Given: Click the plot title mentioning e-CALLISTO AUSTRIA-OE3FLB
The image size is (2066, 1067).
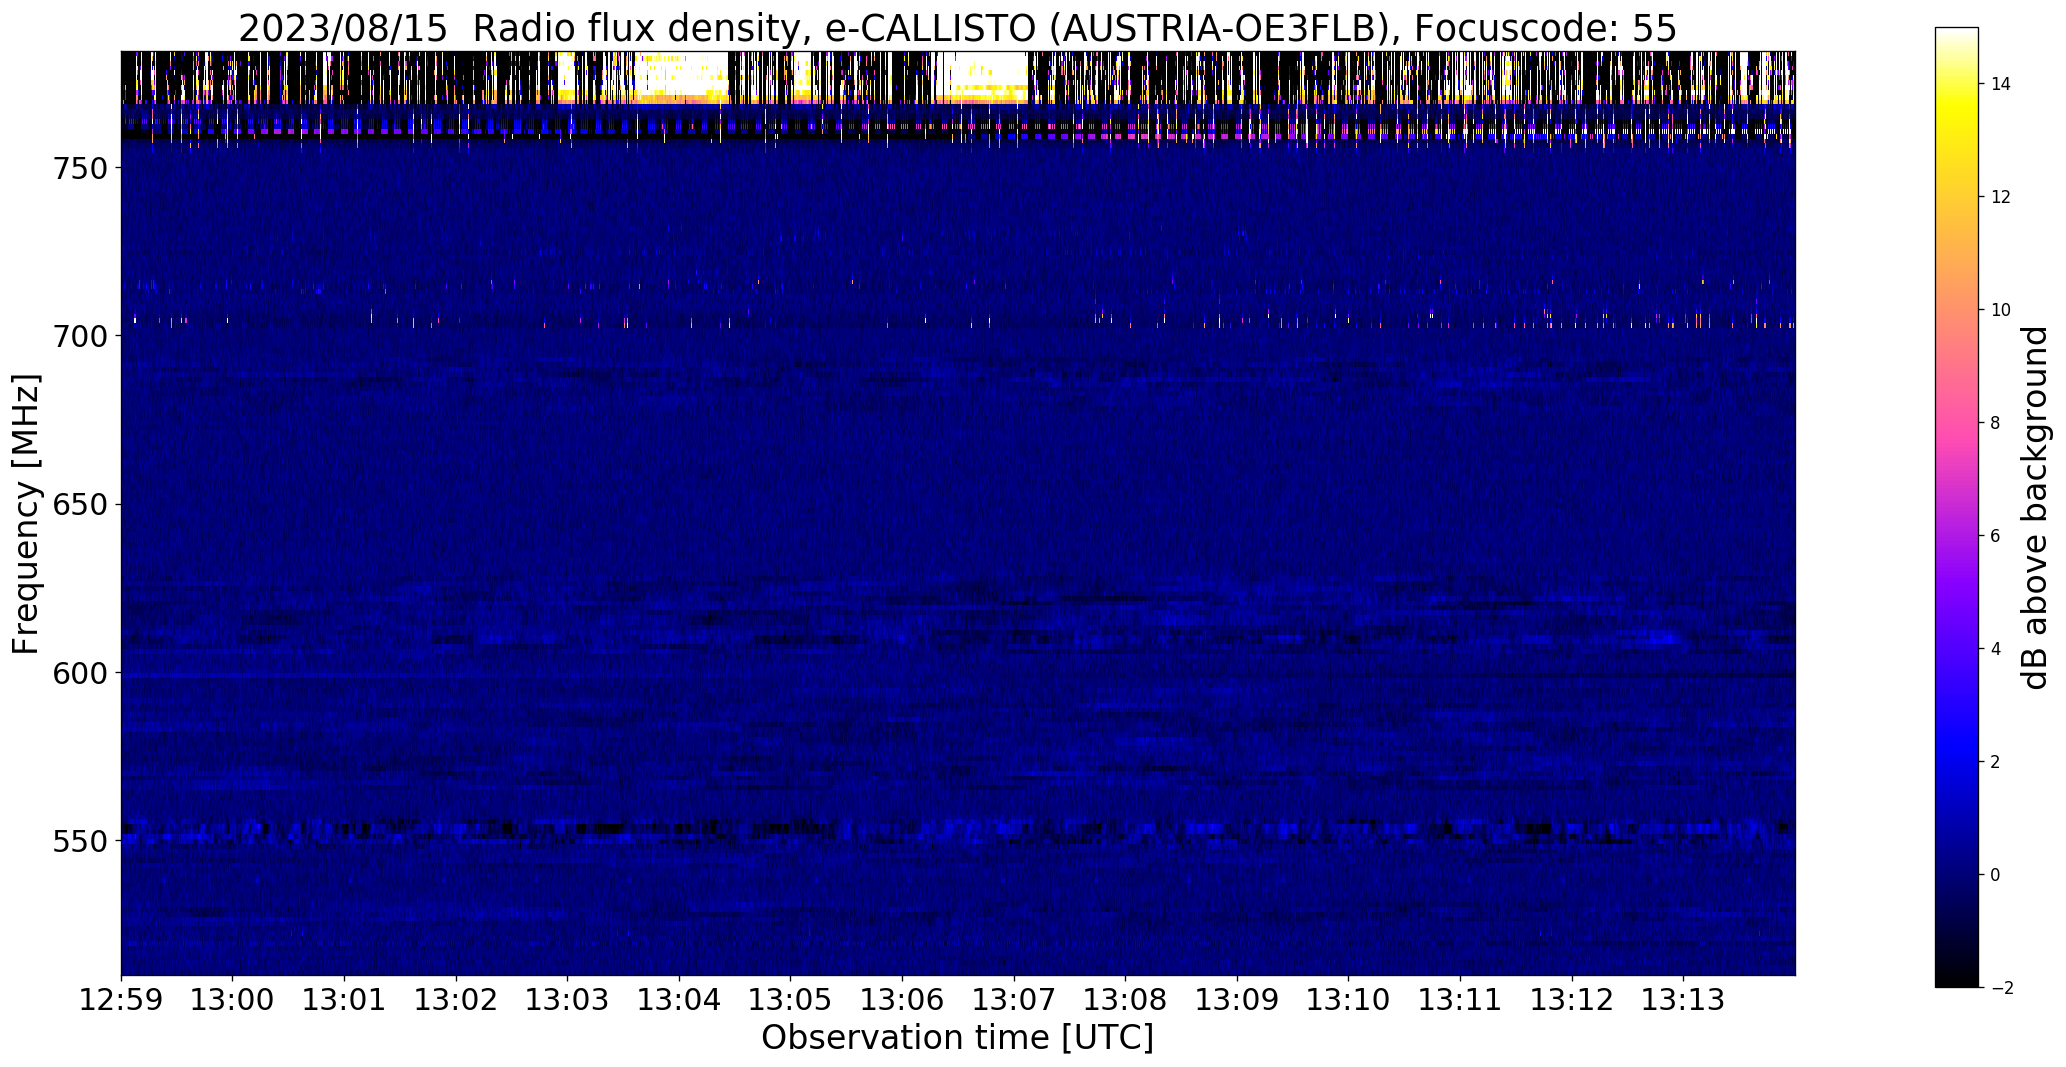Looking at the screenshot, I should (x=957, y=28).
